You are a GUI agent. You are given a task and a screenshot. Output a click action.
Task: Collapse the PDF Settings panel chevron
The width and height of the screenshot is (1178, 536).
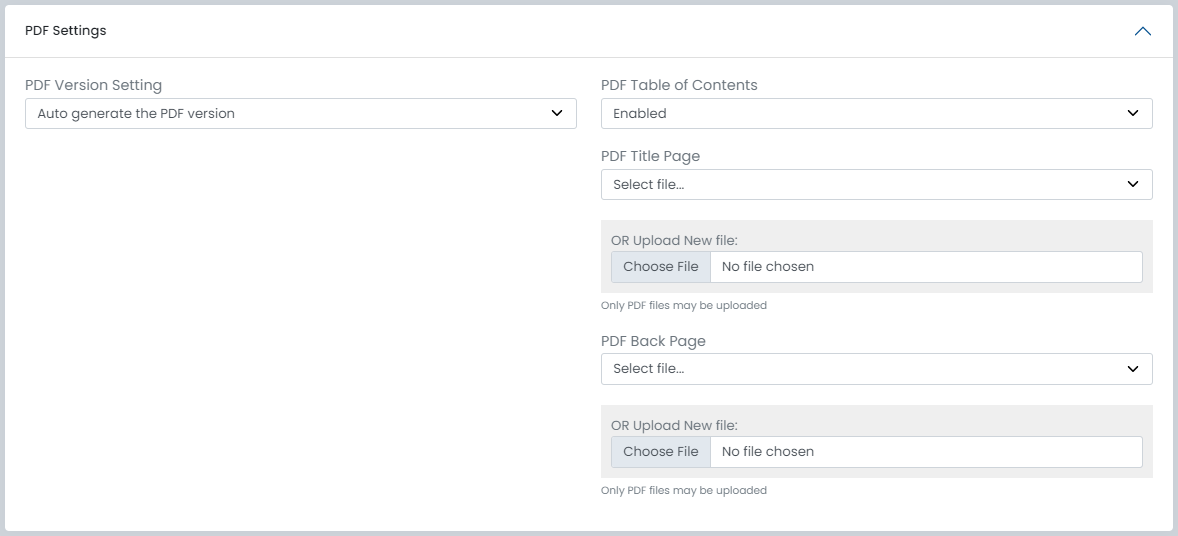tap(1142, 31)
